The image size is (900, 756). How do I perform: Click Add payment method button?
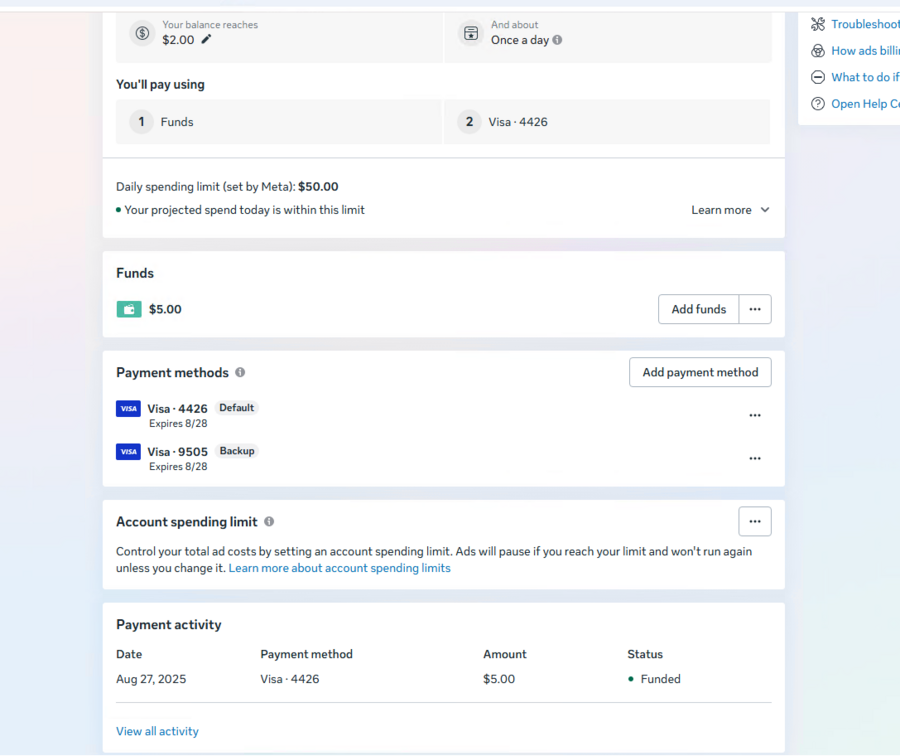pos(700,372)
